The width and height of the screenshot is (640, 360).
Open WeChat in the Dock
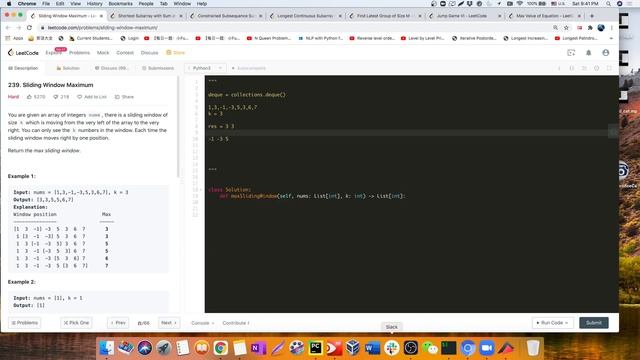[429, 348]
